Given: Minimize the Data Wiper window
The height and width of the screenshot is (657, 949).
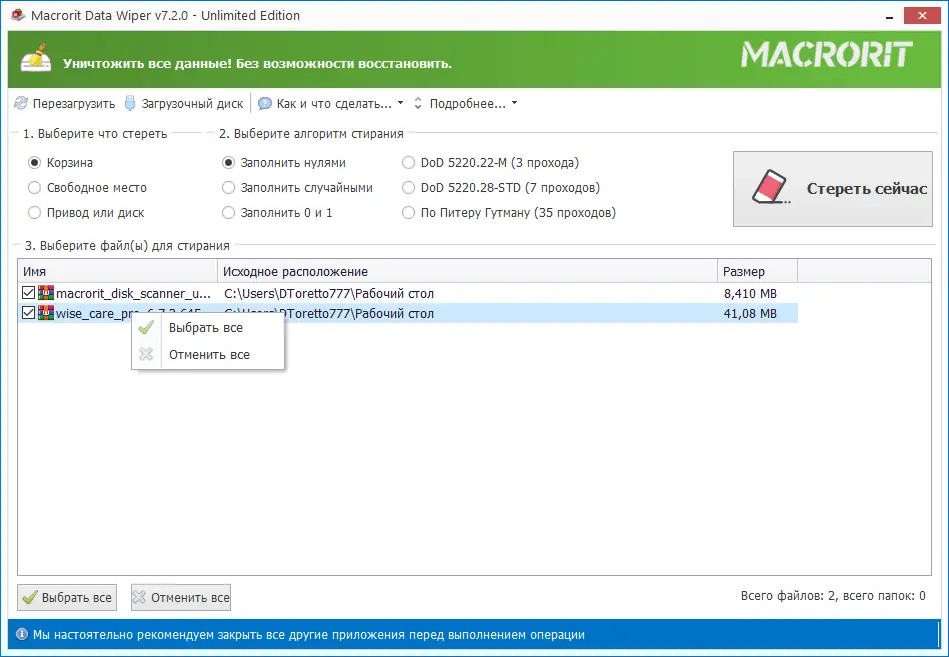Looking at the screenshot, I should pyautogui.click(x=889, y=16).
